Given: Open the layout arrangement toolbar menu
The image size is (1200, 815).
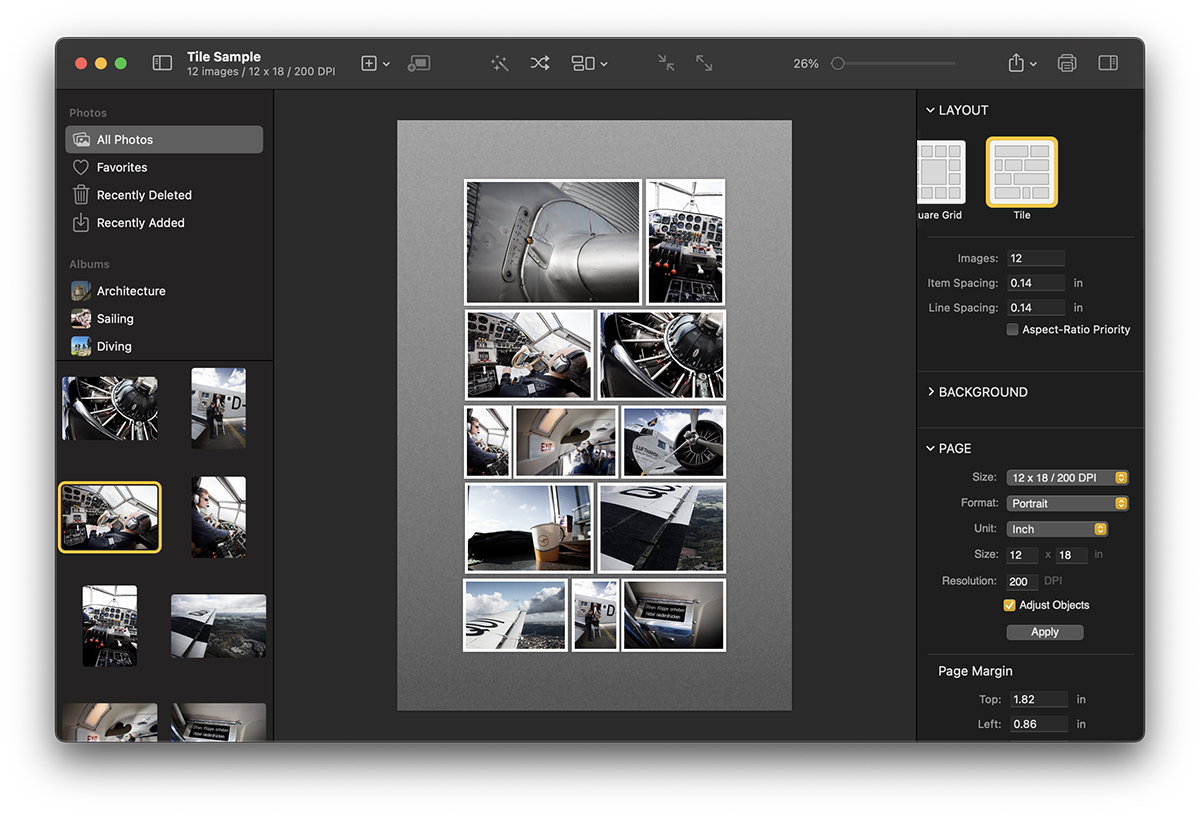Looking at the screenshot, I should click(589, 63).
